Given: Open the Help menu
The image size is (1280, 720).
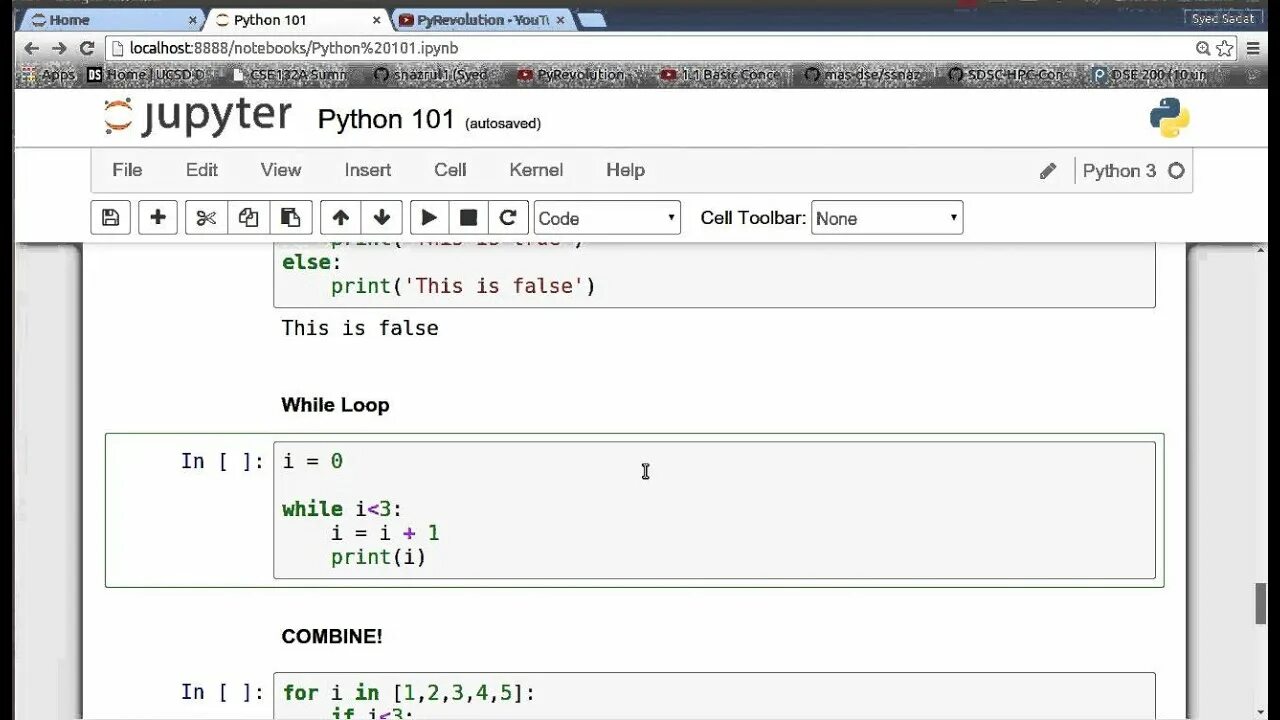Looking at the screenshot, I should [625, 170].
